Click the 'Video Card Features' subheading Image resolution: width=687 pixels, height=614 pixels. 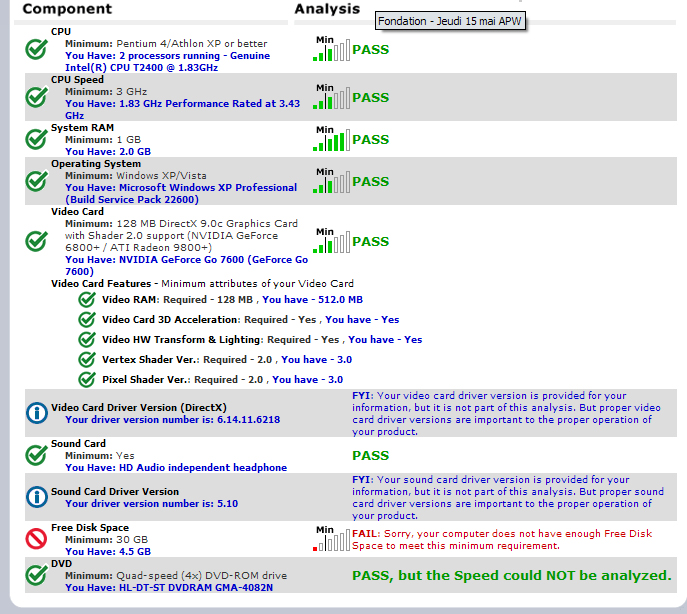click(x=101, y=284)
